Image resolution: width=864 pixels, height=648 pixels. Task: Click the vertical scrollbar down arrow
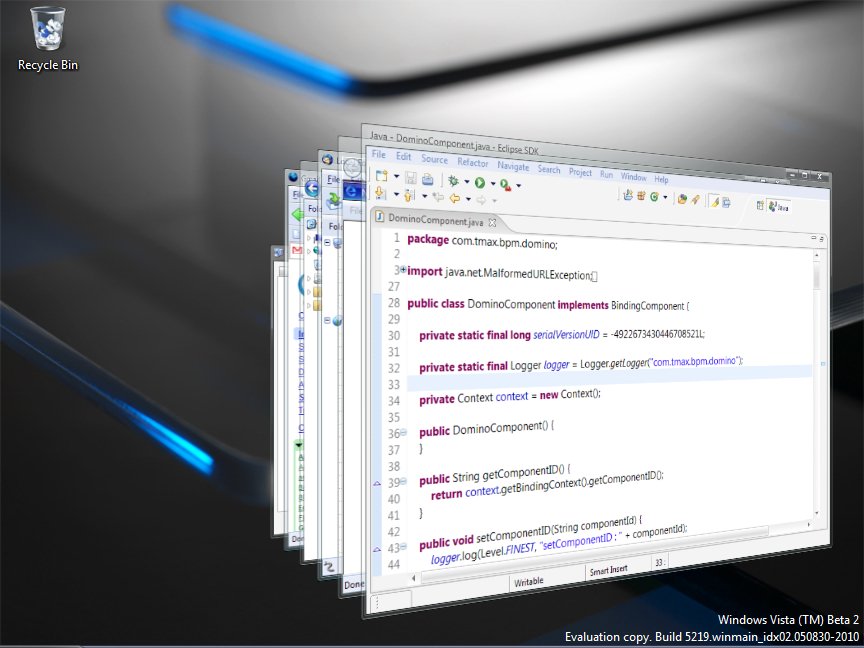(x=816, y=514)
